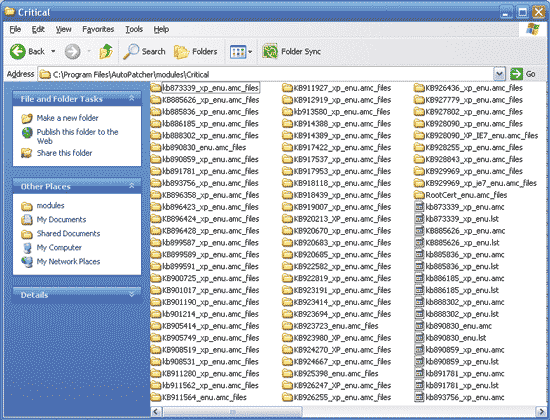
Task: Expand the Details panel
Action: coord(132,294)
